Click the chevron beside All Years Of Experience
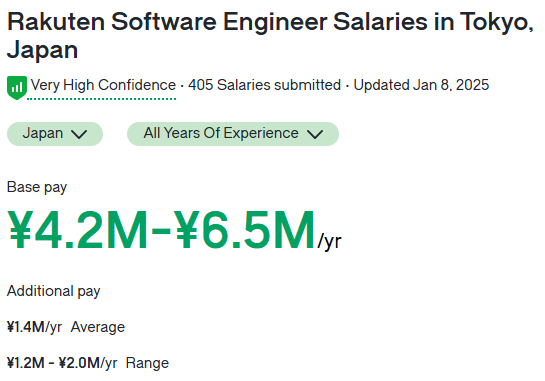The width and height of the screenshot is (545, 381). pyautogui.click(x=315, y=134)
